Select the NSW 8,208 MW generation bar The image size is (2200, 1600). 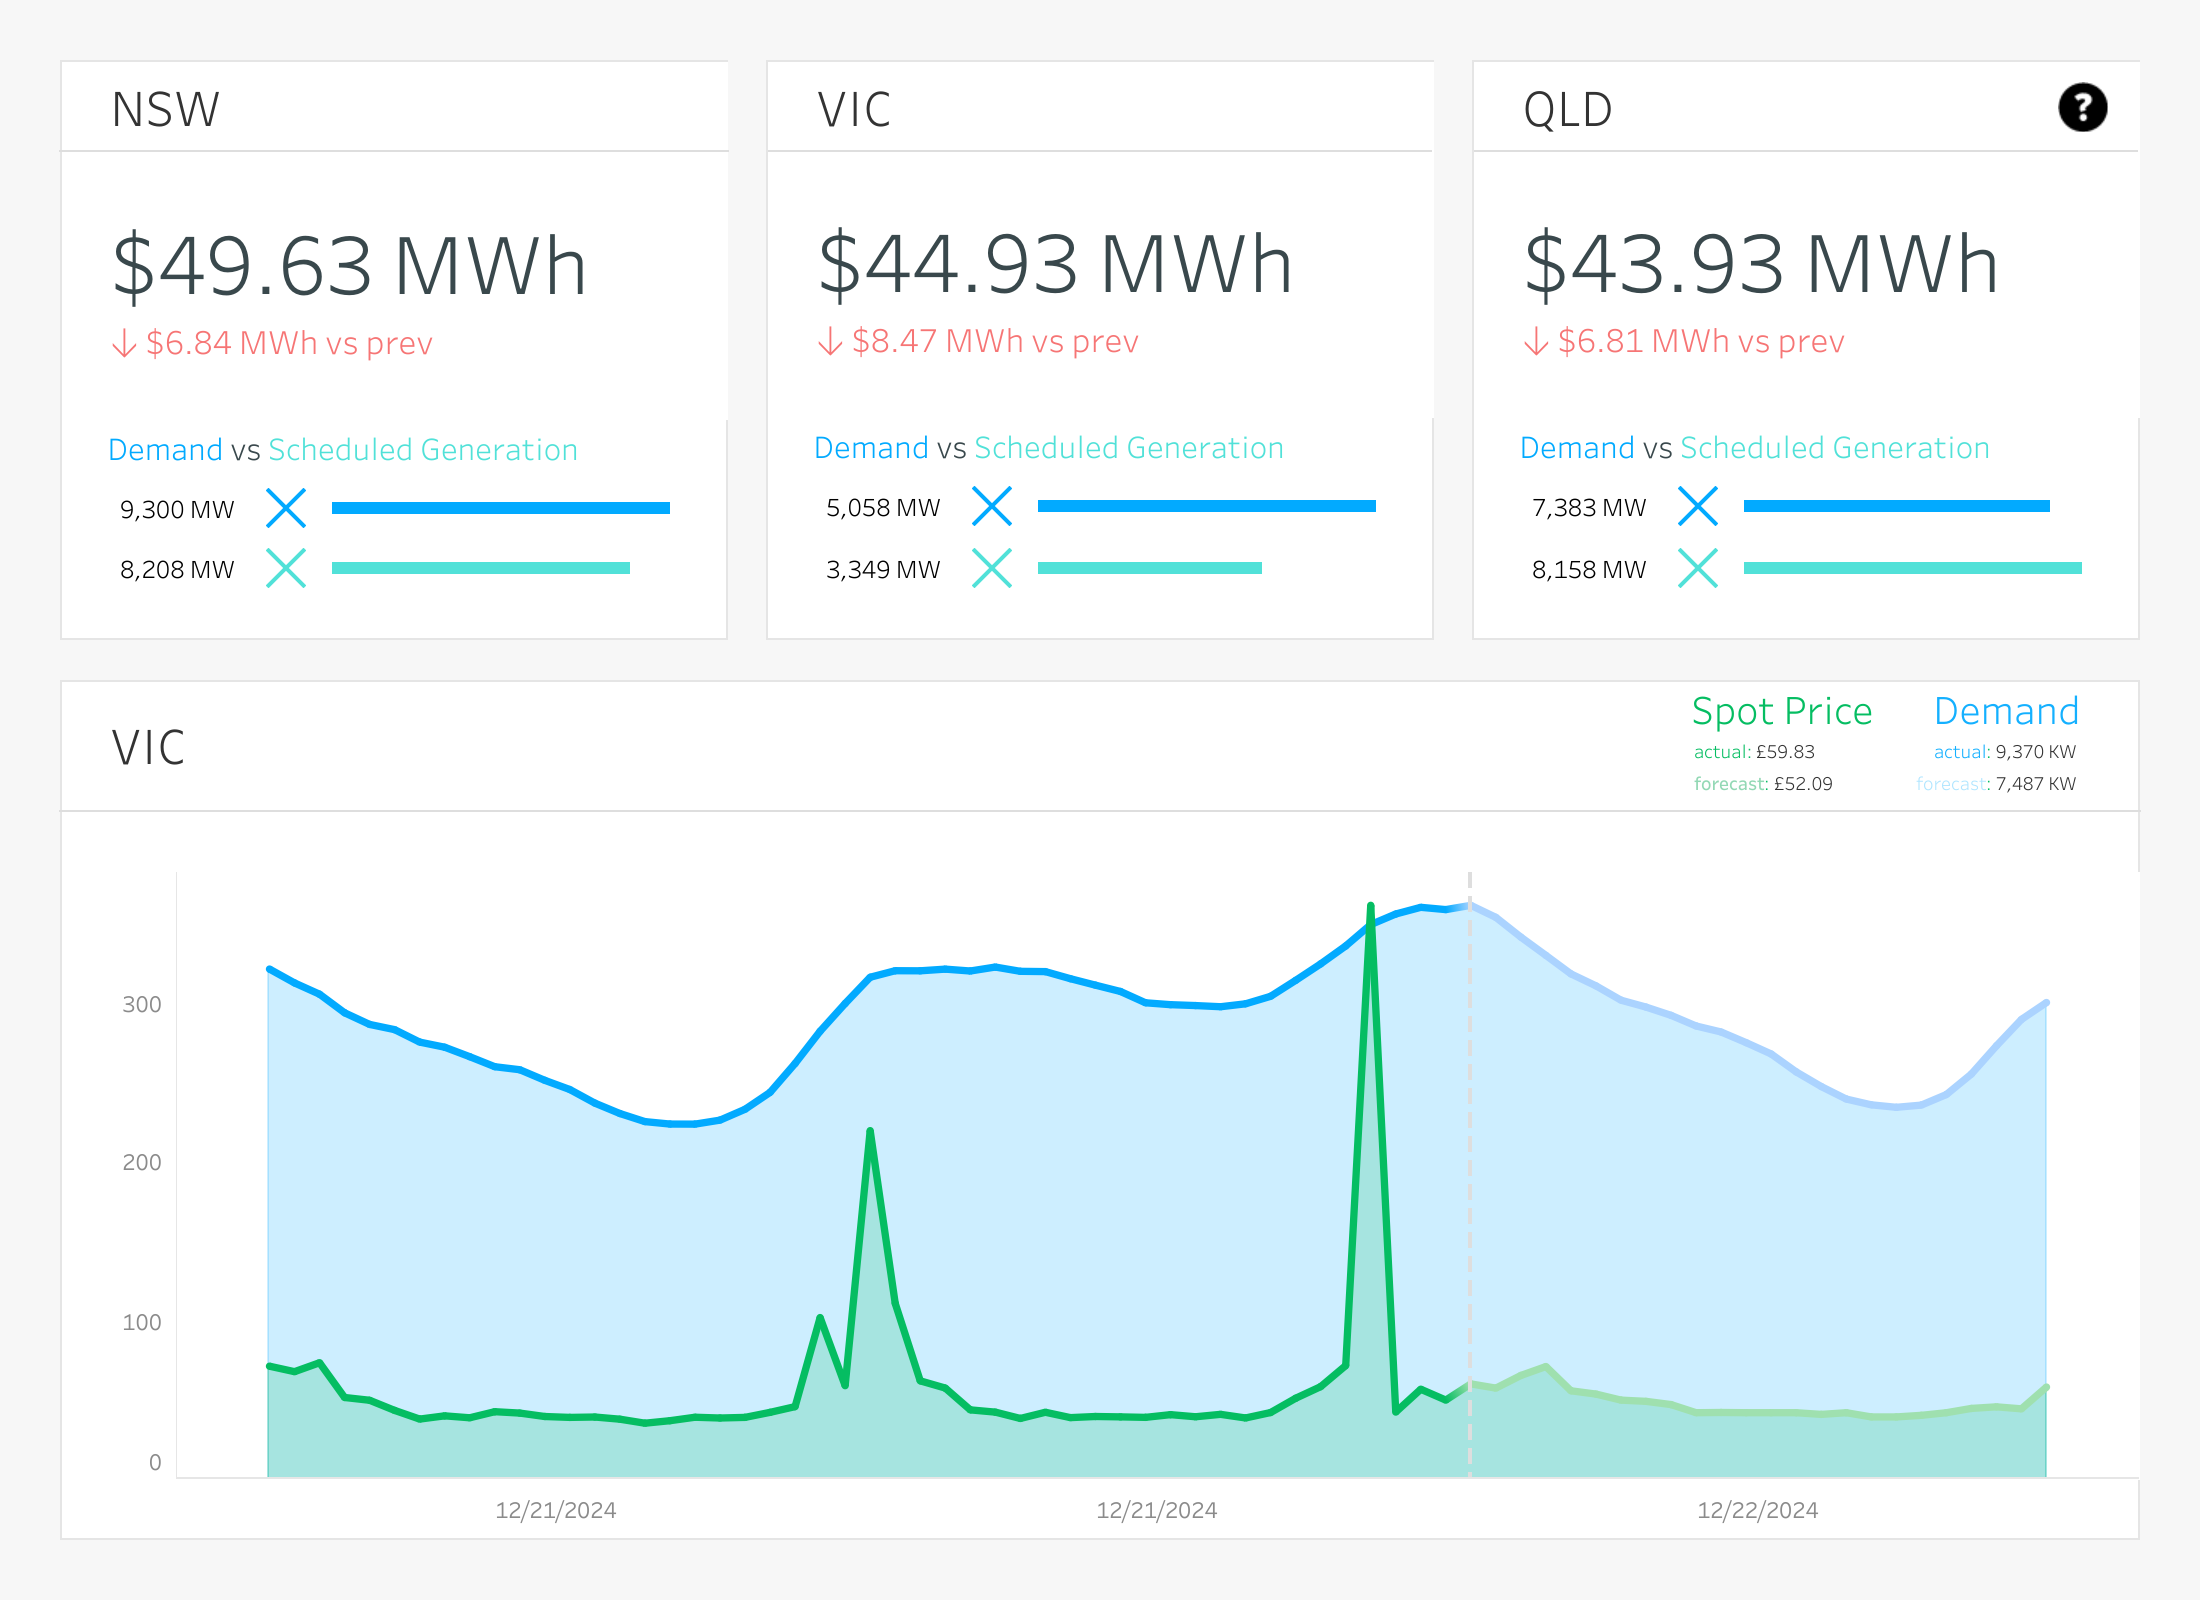click(x=481, y=568)
